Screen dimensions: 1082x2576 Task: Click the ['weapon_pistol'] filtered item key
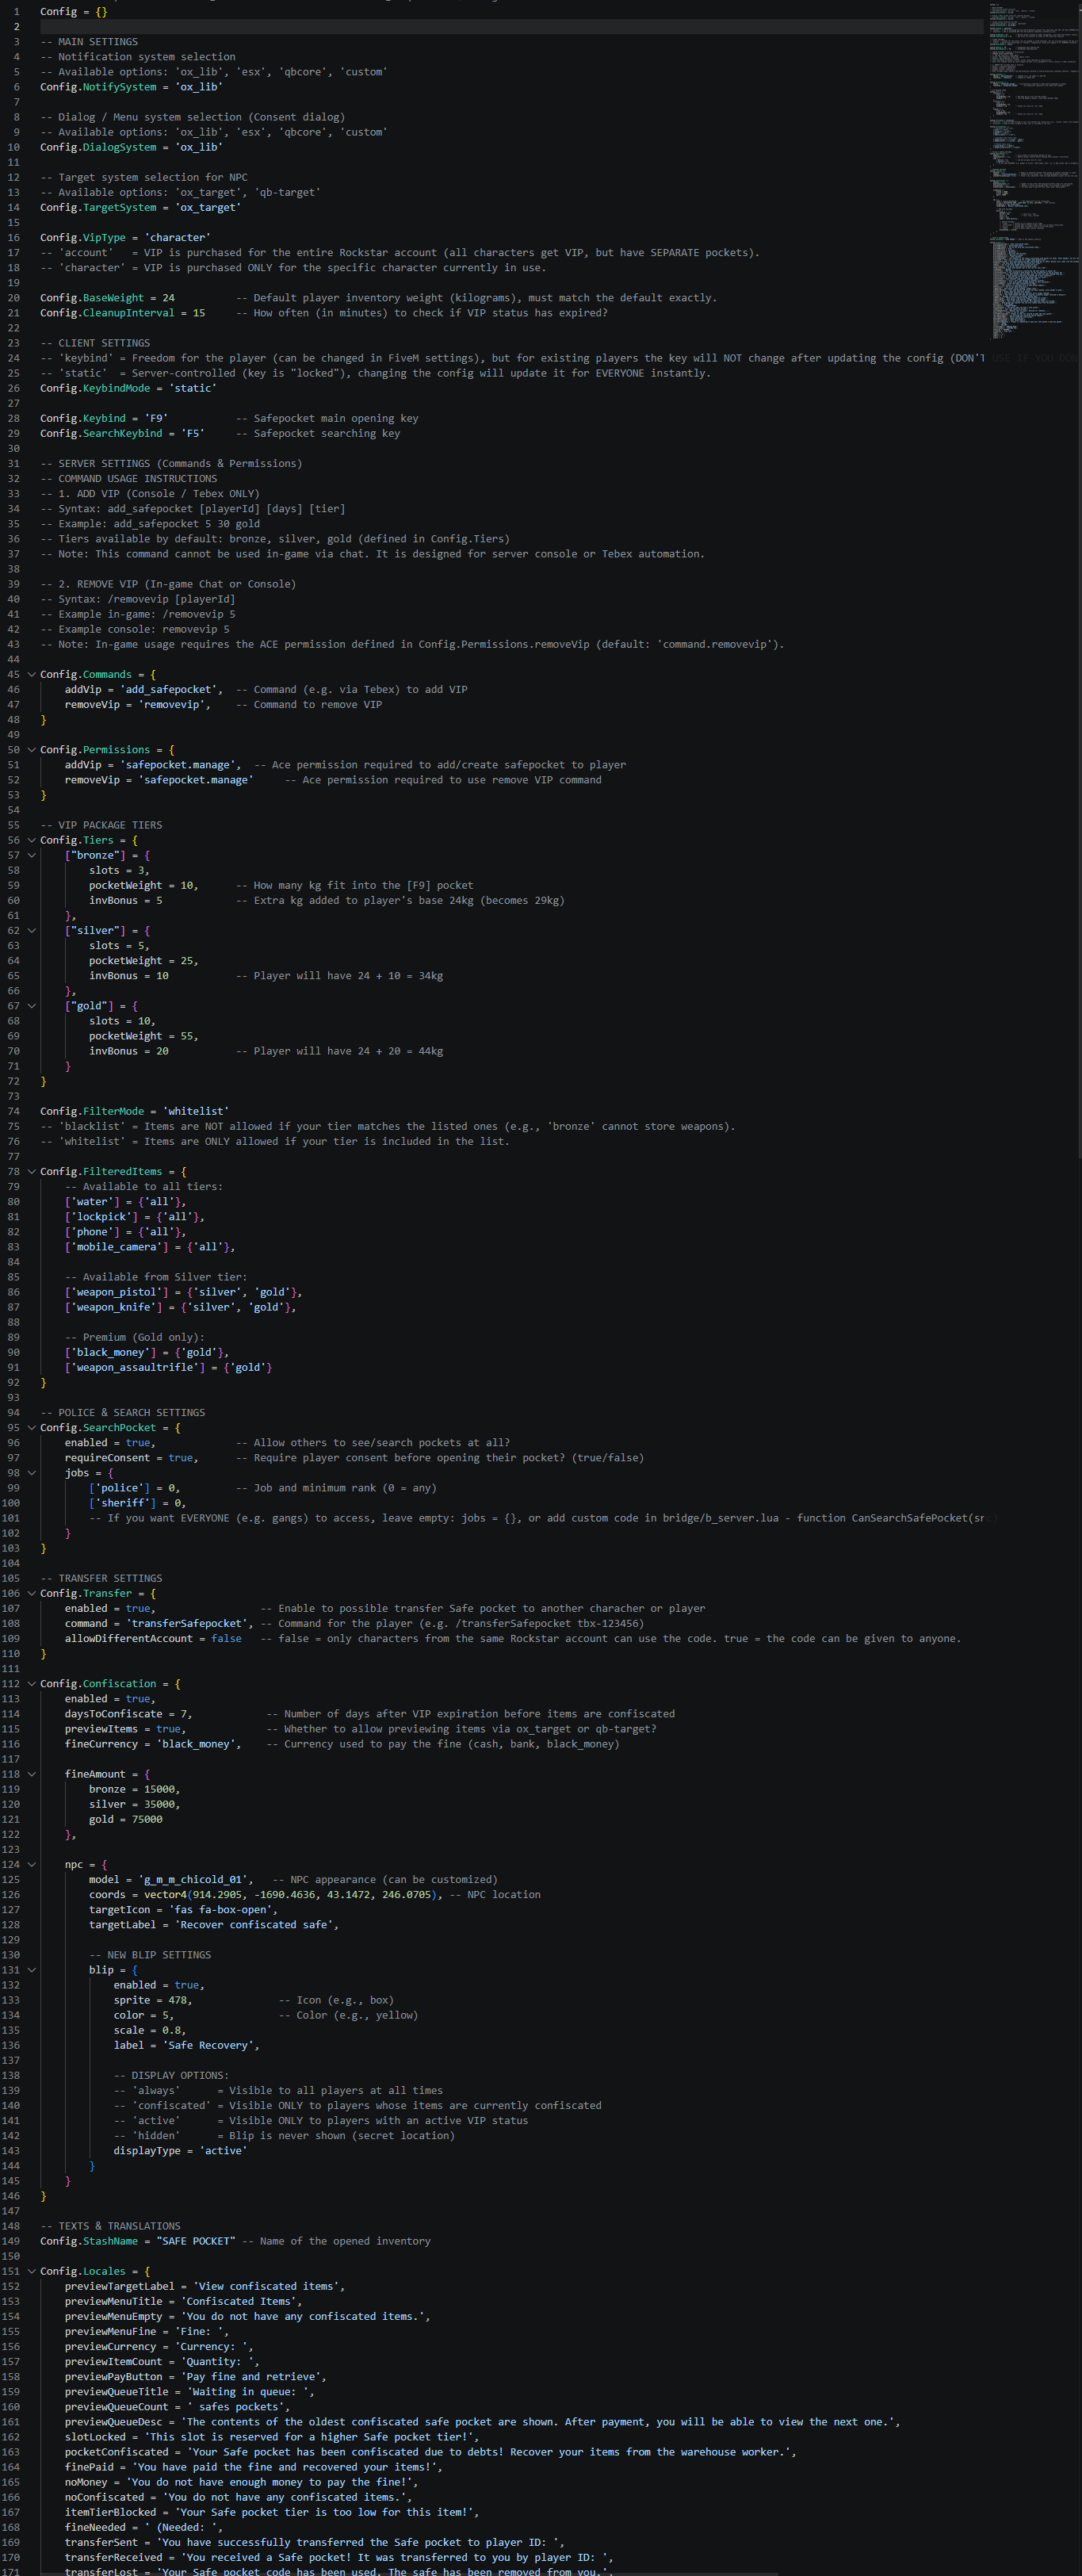(x=116, y=1292)
